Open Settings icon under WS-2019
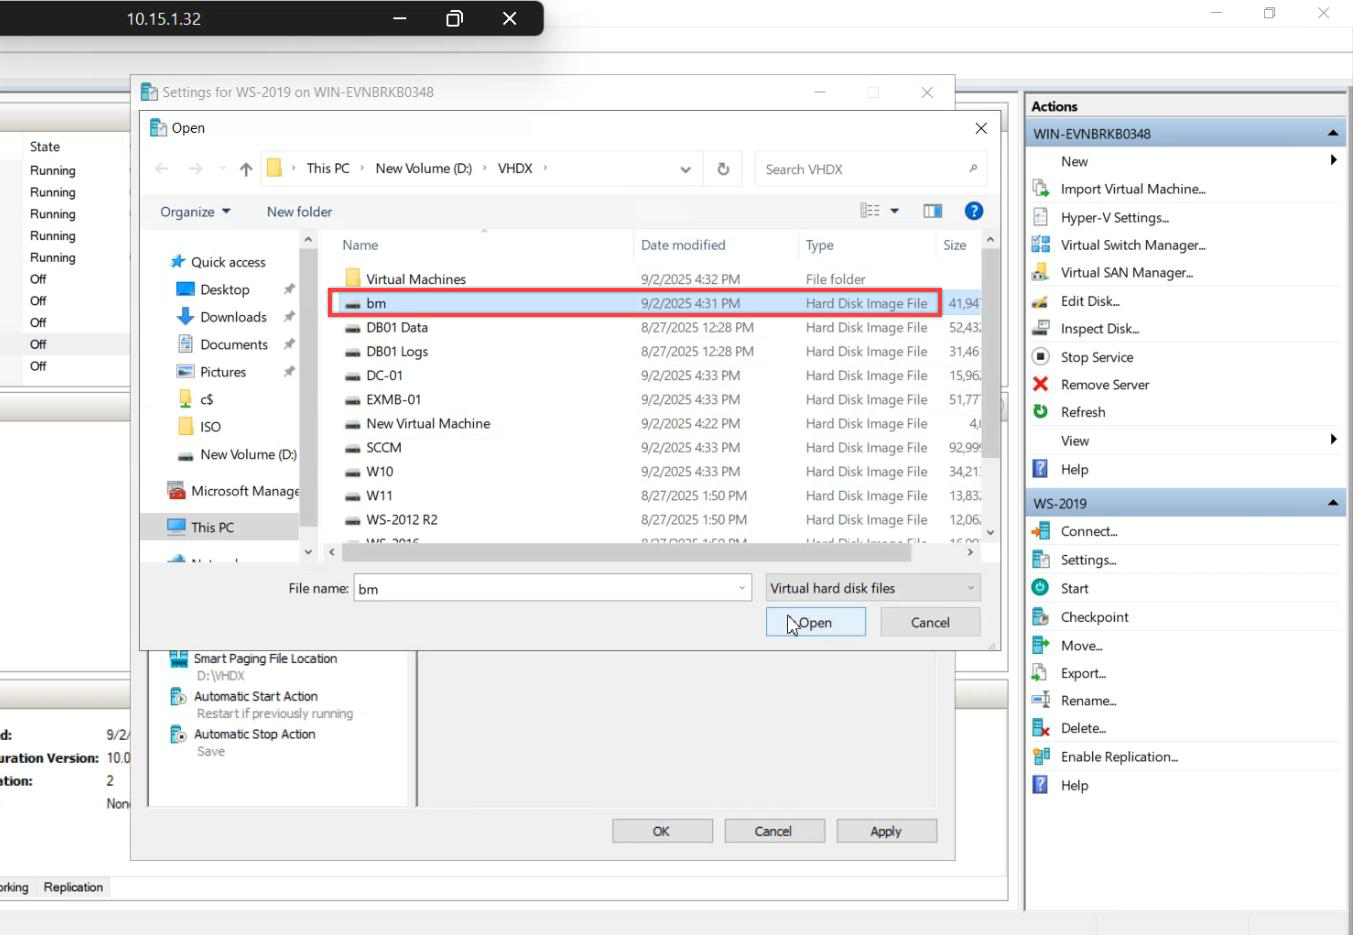This screenshot has width=1353, height=935. coord(1040,560)
